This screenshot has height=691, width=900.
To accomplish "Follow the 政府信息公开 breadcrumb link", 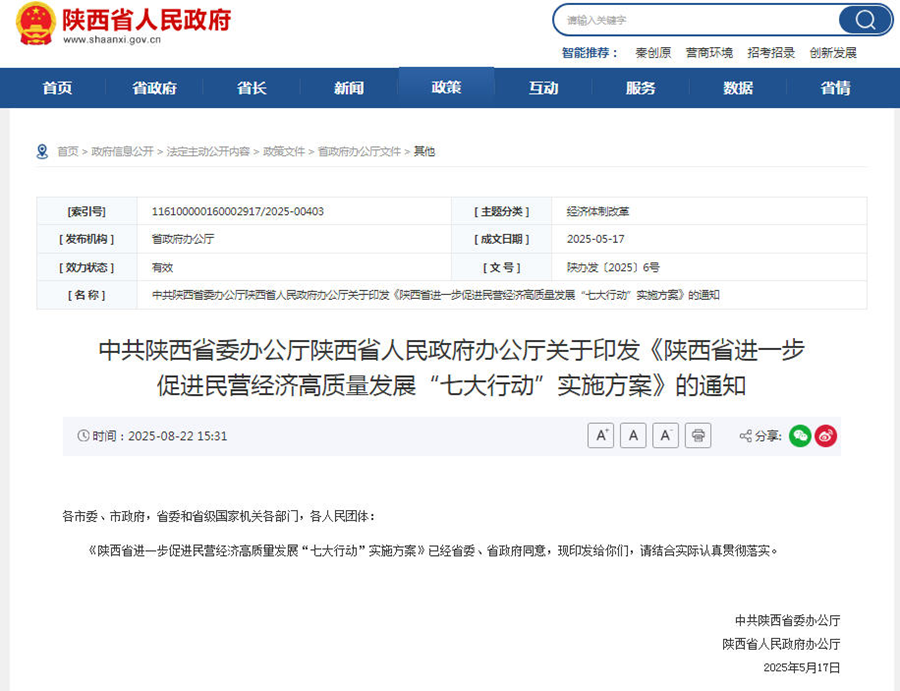I will point(122,152).
